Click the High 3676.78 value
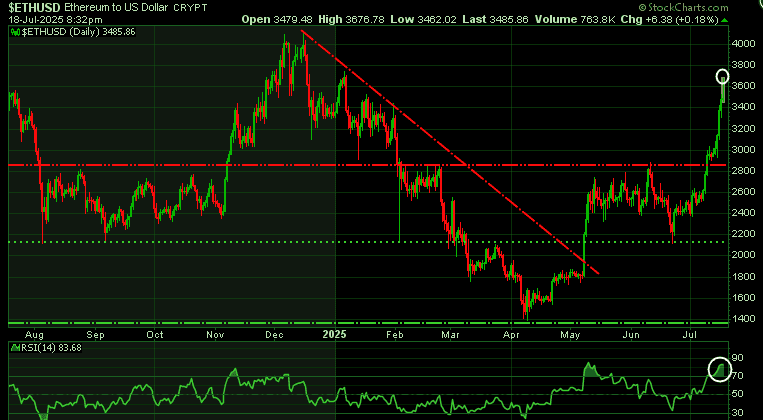The height and width of the screenshot is (420, 763). 351,20
